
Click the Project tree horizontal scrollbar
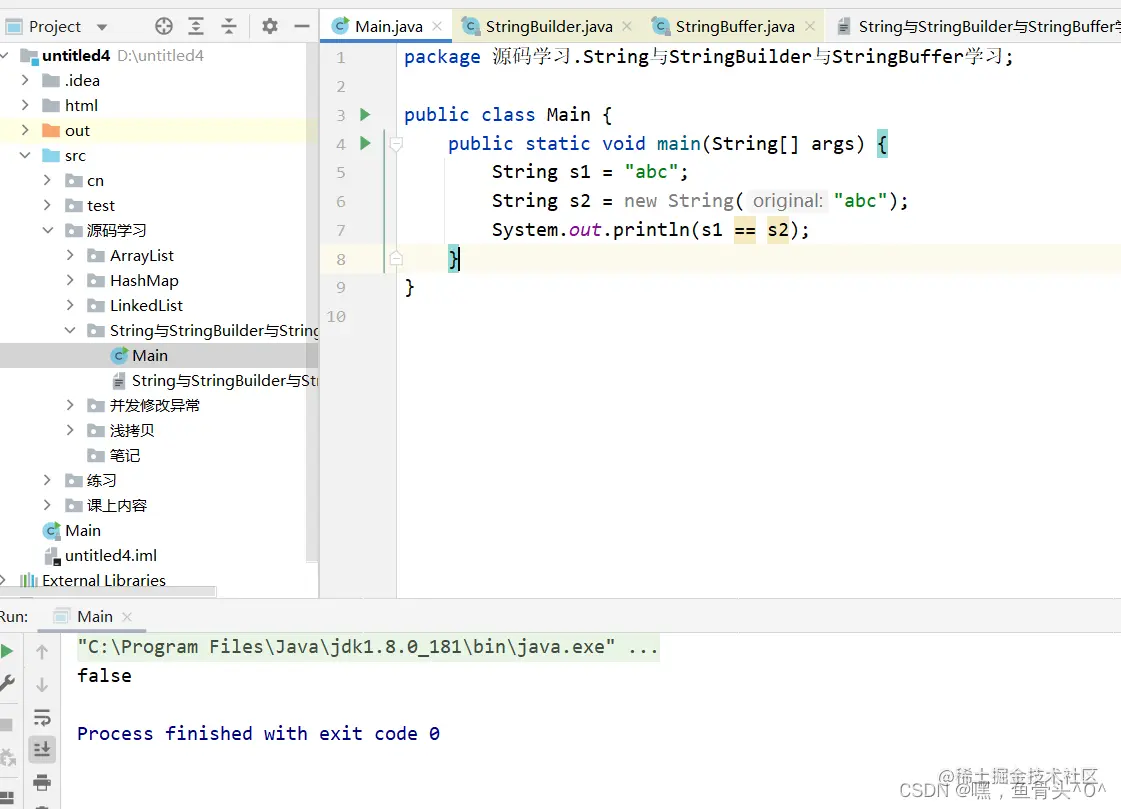[108, 592]
